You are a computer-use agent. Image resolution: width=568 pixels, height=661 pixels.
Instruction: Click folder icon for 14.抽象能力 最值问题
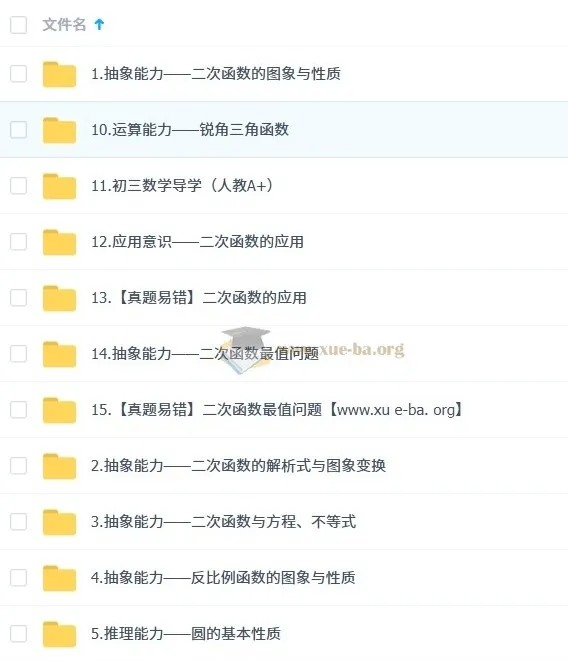(59, 354)
